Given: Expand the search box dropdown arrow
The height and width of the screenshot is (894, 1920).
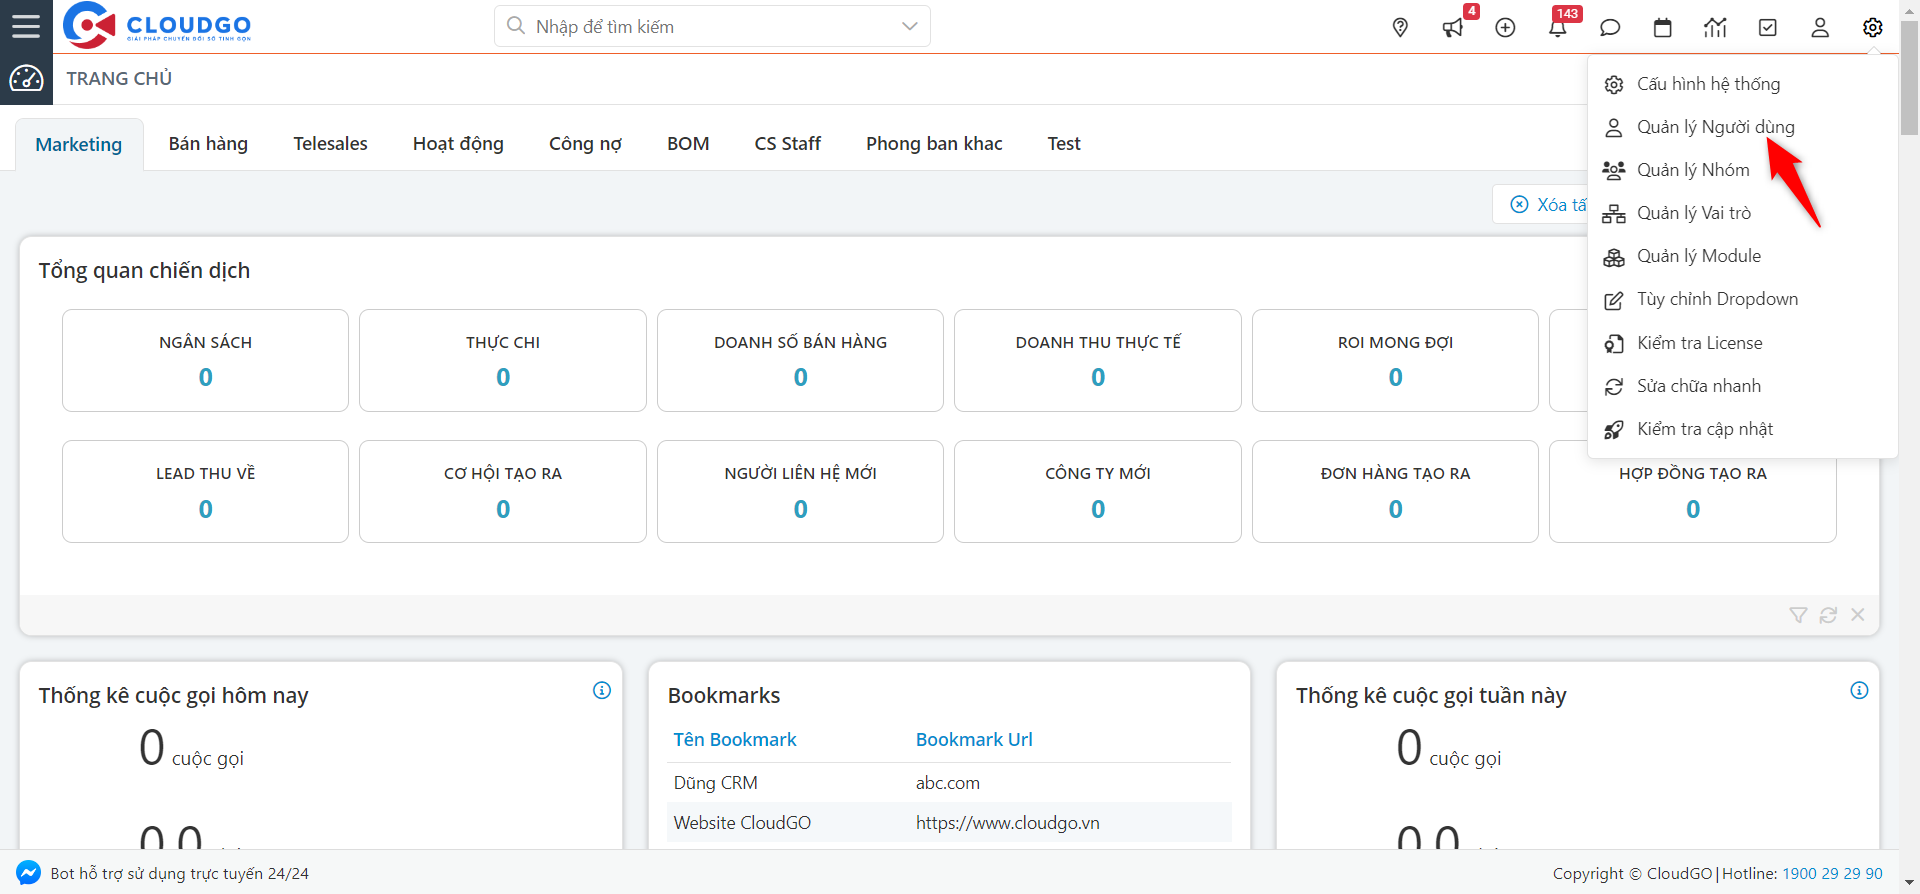Looking at the screenshot, I should pyautogui.click(x=909, y=26).
